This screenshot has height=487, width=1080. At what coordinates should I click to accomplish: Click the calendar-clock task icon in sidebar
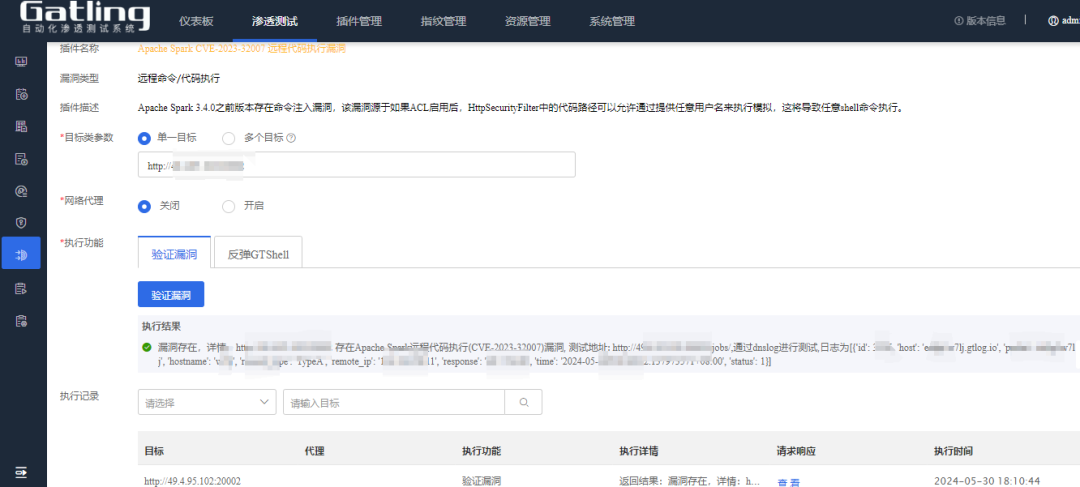click(x=21, y=94)
